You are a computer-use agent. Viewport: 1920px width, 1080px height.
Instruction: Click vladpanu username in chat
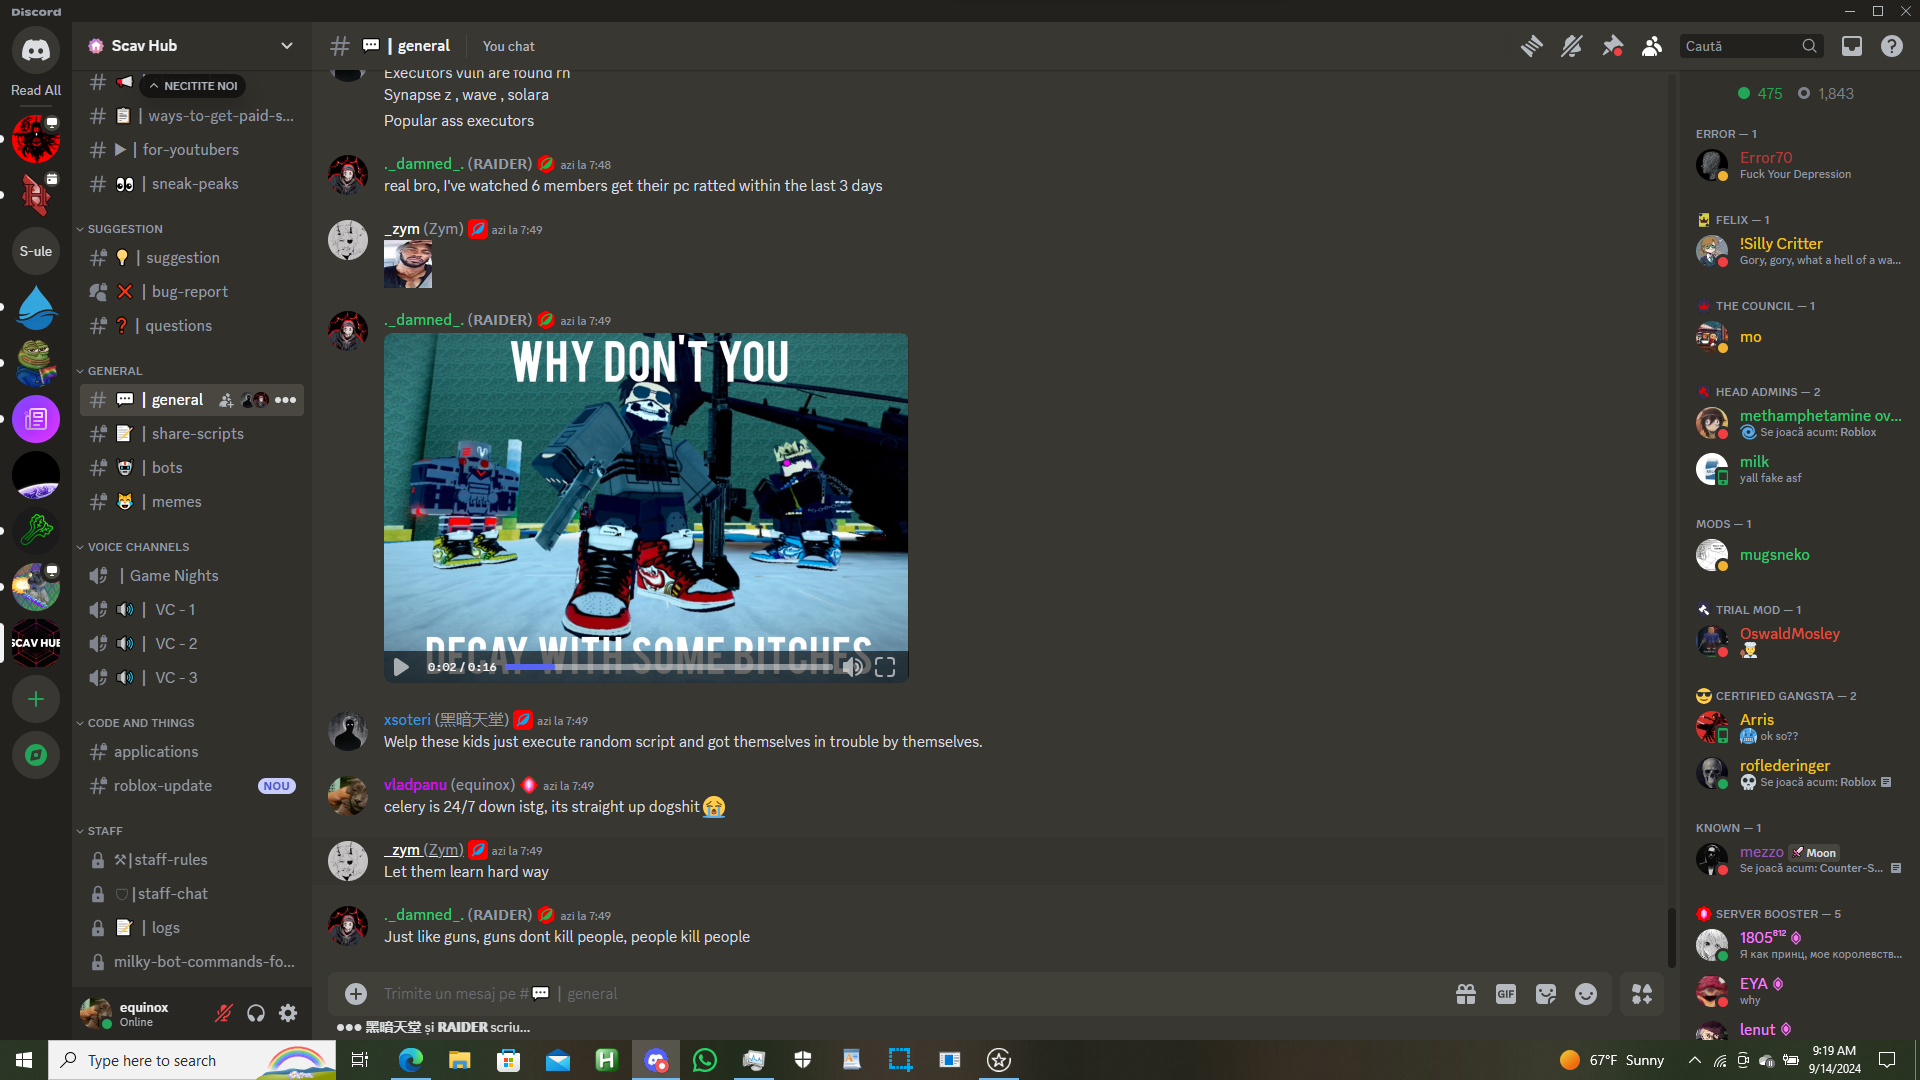[415, 785]
